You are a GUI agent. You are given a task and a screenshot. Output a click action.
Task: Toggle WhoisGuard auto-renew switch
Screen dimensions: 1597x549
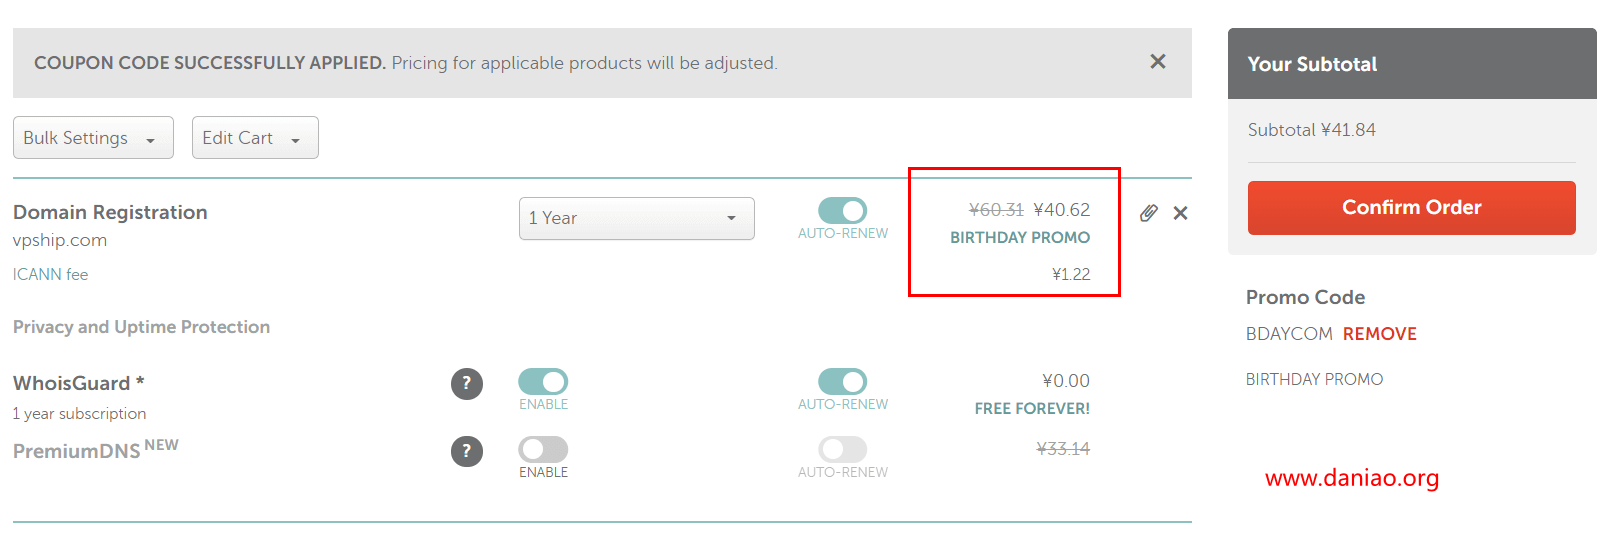click(x=842, y=382)
